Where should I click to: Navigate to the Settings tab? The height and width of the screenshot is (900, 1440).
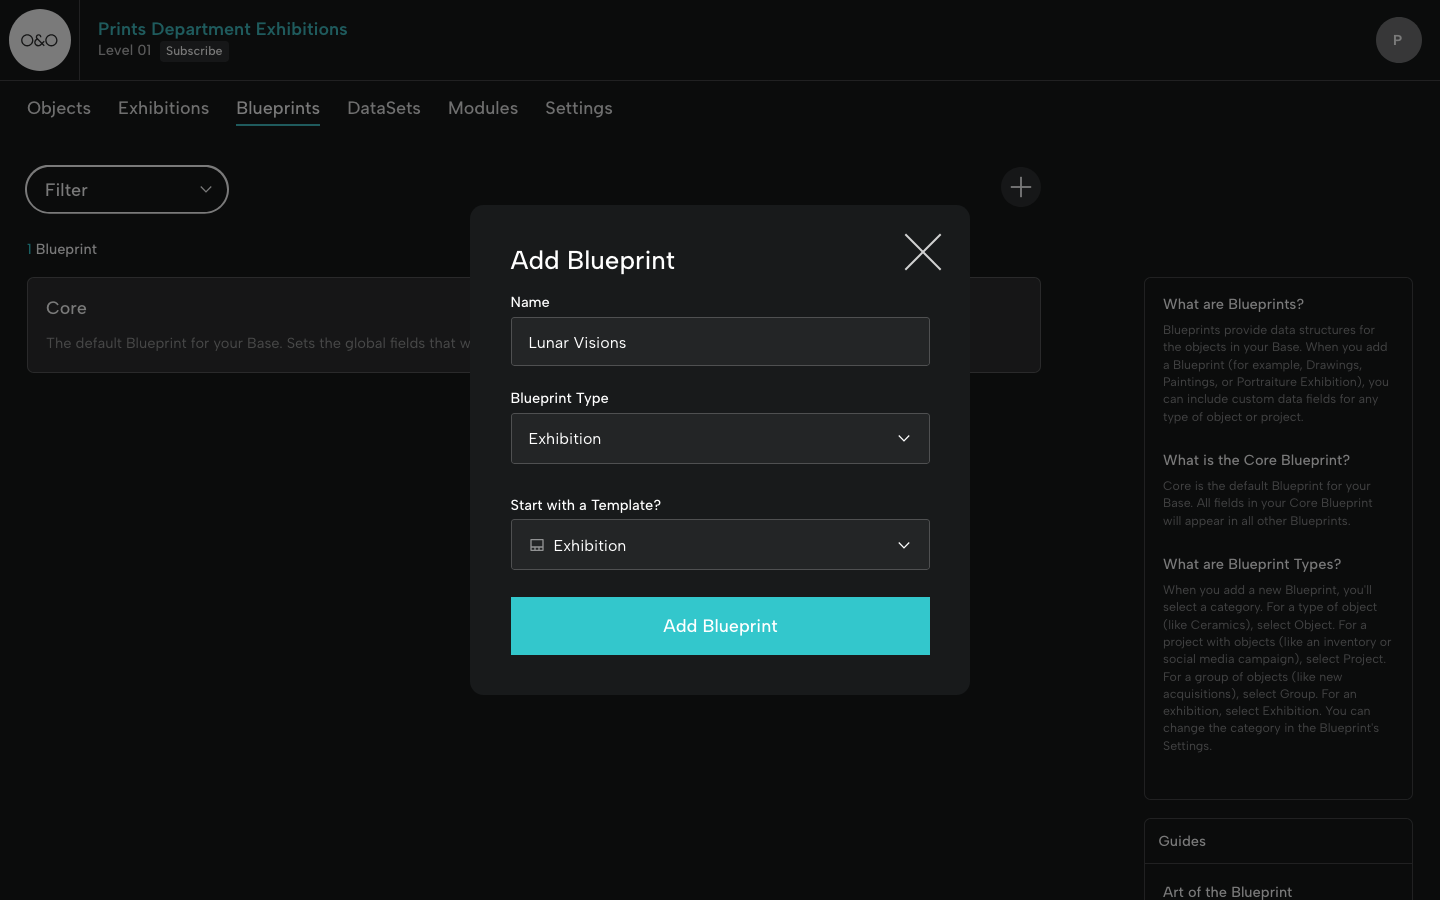tap(578, 108)
